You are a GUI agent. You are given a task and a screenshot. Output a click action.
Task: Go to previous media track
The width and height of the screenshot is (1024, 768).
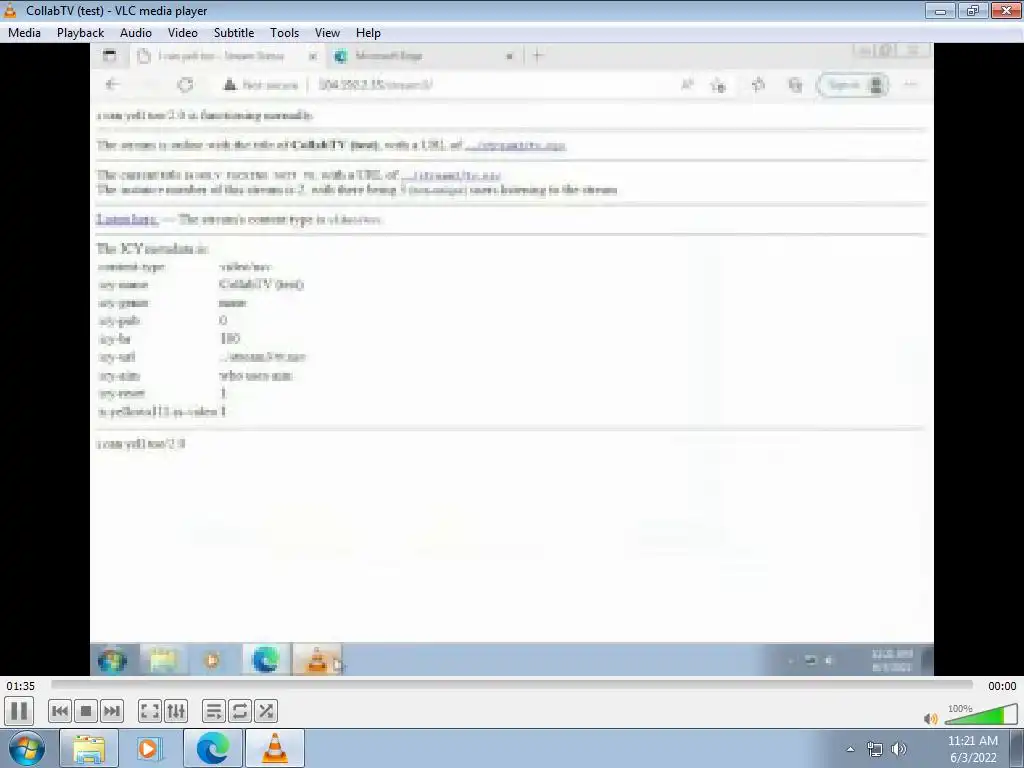pyautogui.click(x=59, y=711)
